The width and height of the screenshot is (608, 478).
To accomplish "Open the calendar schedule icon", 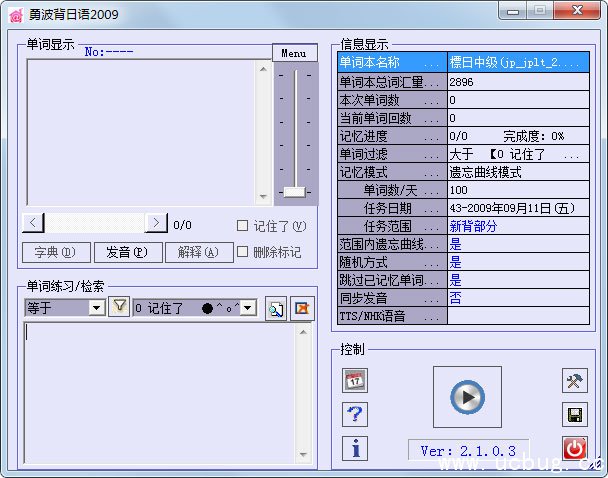I will tap(355, 380).
